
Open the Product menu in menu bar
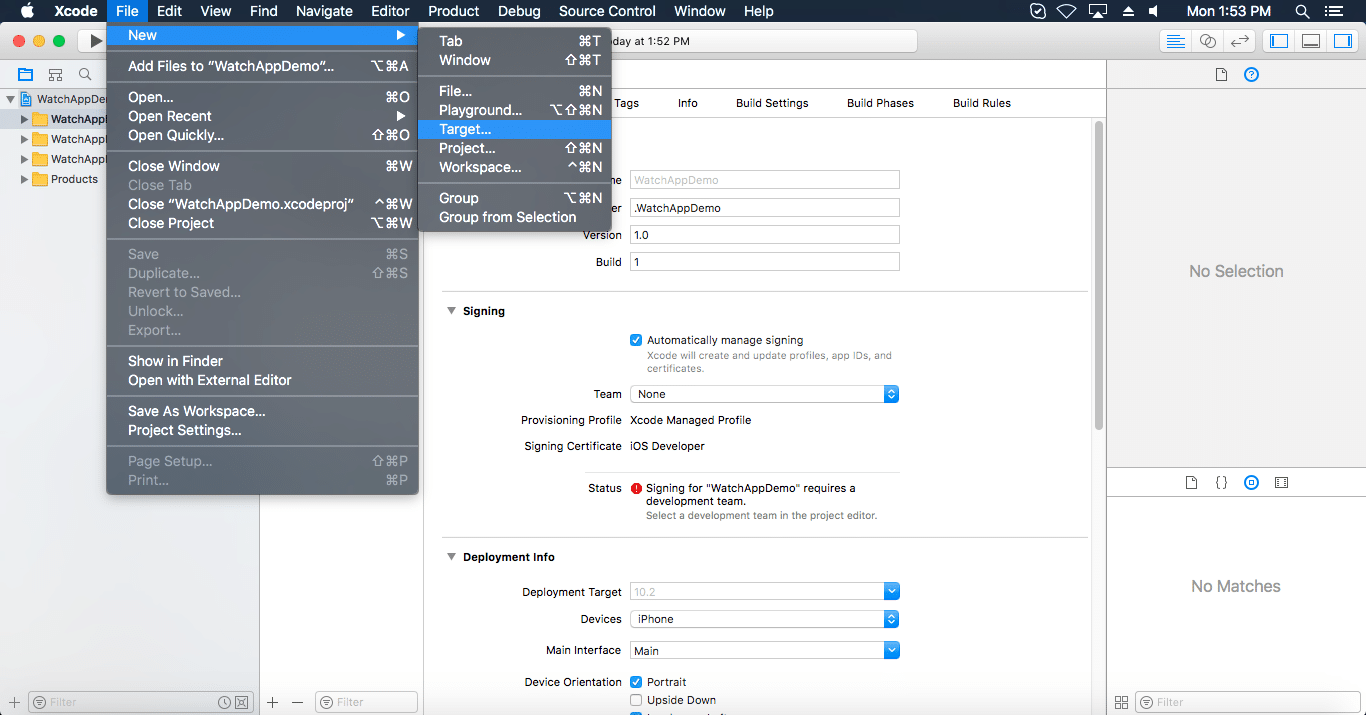click(454, 11)
